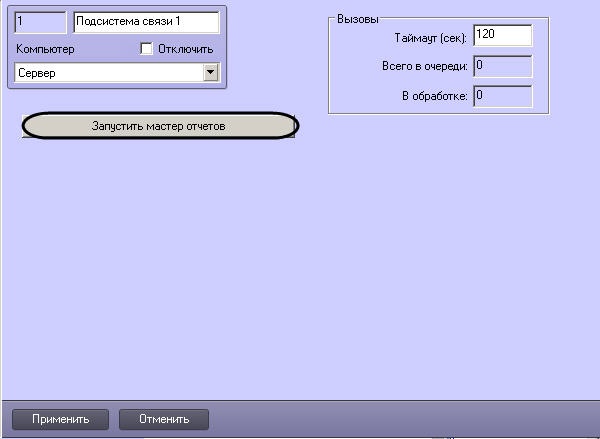Click the dark bar right of 'Отменить'
Image resolution: width=600 pixels, height=439 pixels.
pos(400,419)
